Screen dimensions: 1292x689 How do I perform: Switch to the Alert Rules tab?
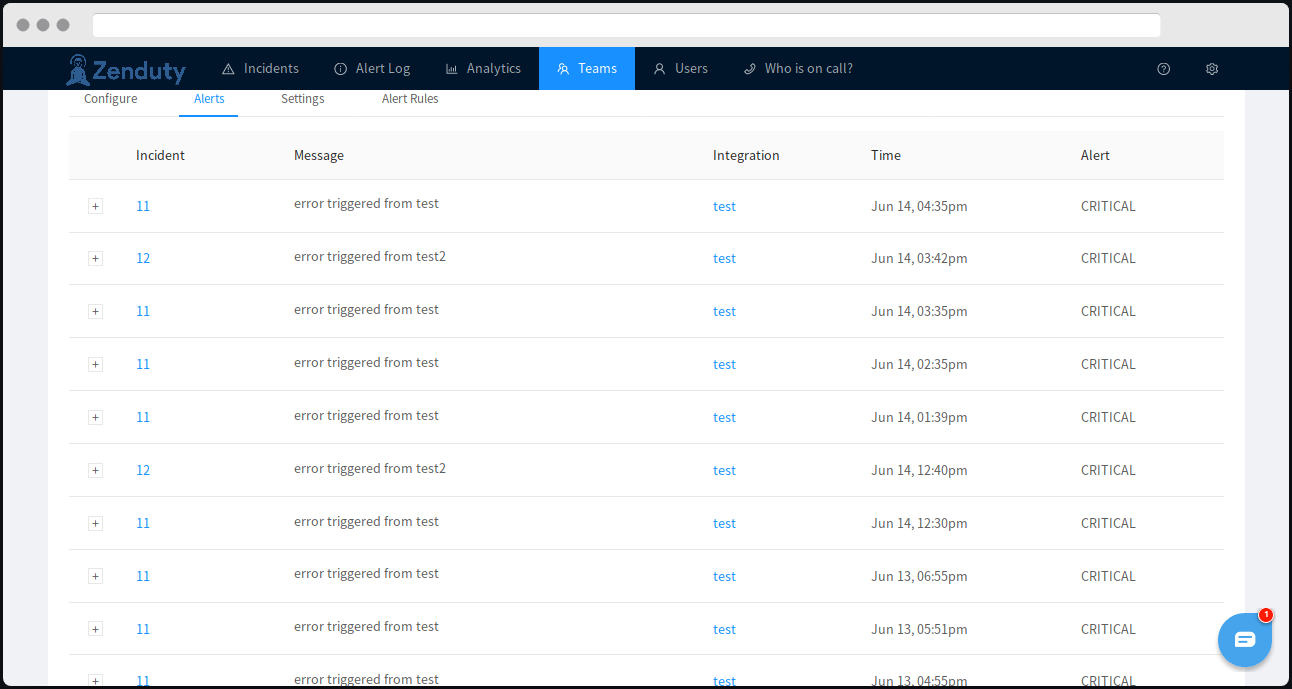(x=410, y=99)
